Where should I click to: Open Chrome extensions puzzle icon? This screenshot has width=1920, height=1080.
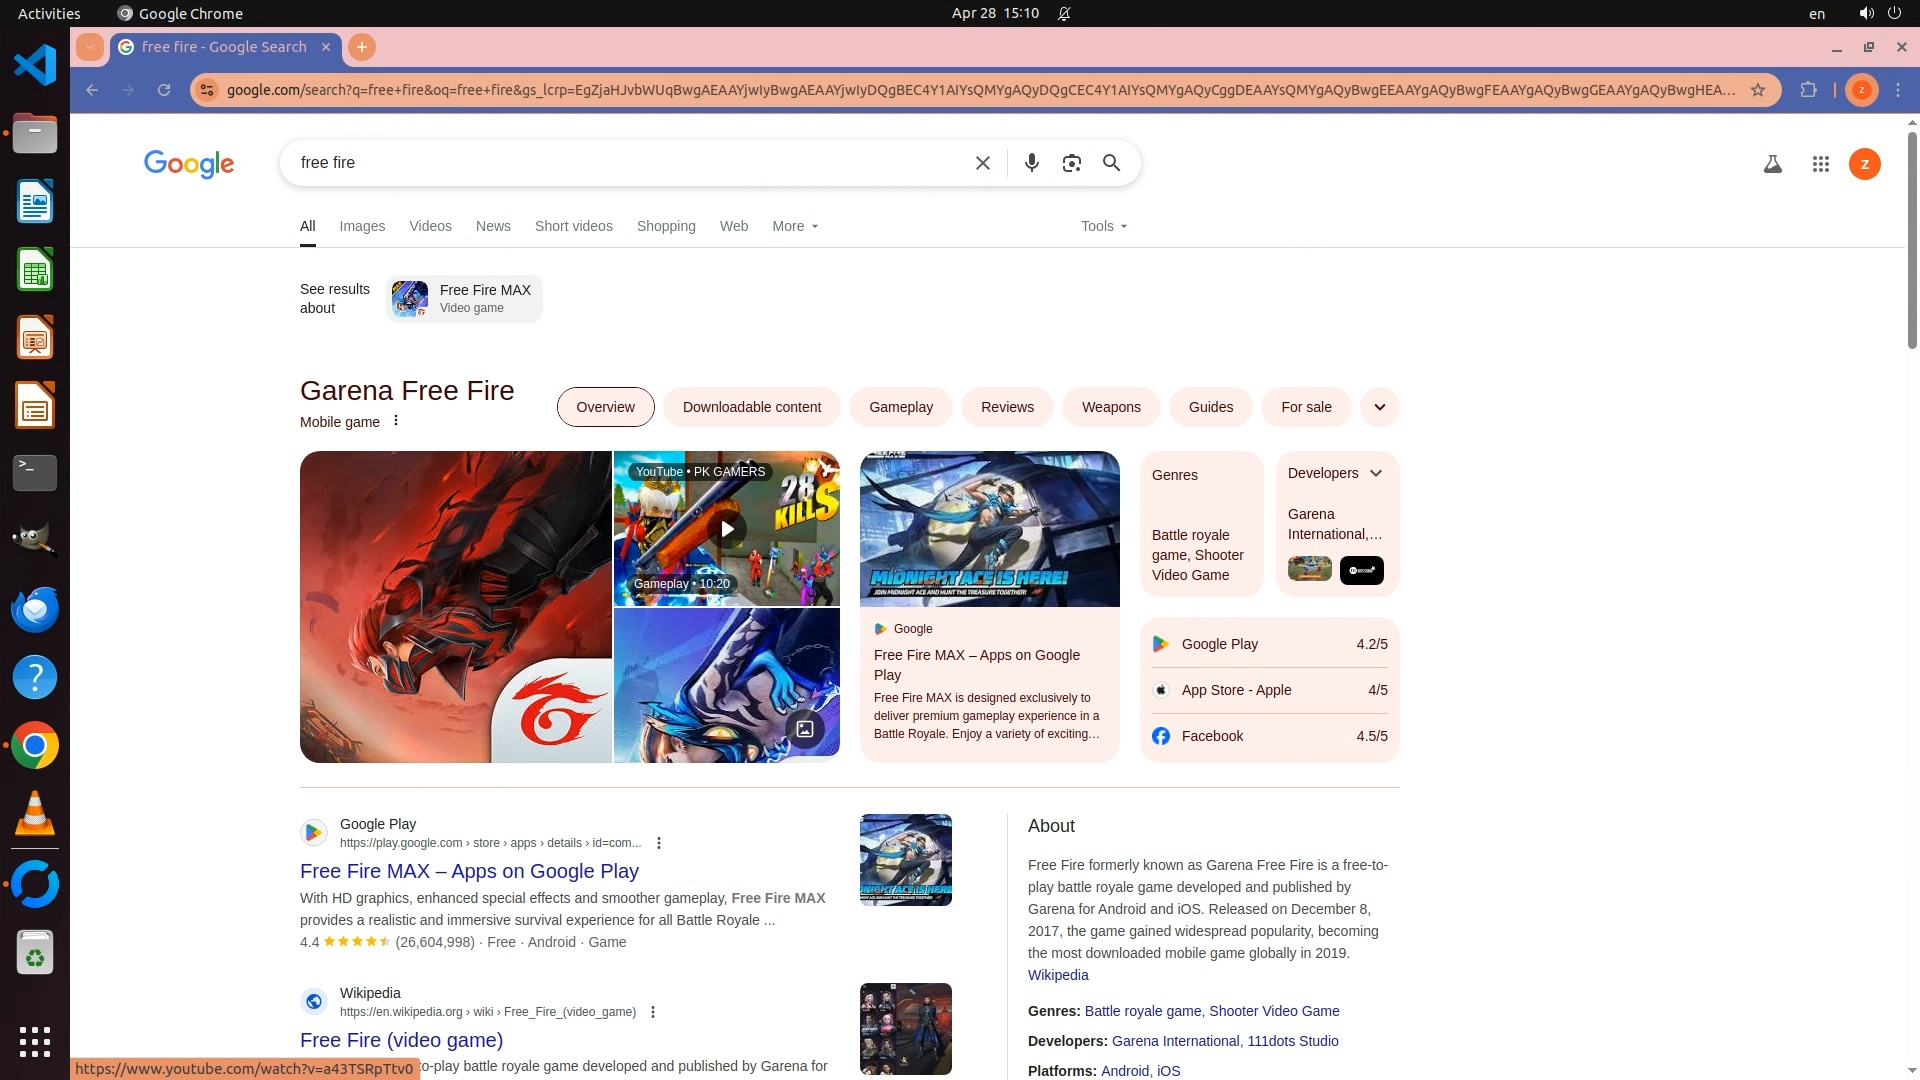coord(1808,90)
